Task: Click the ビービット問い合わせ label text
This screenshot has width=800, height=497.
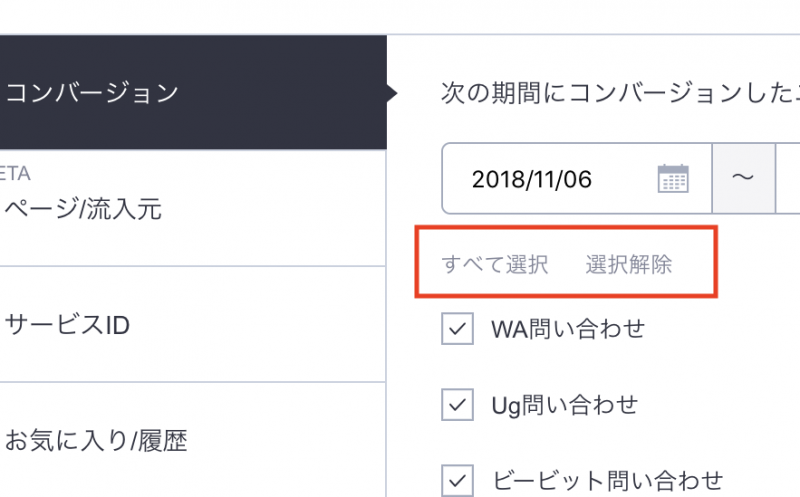Action: tap(607, 480)
